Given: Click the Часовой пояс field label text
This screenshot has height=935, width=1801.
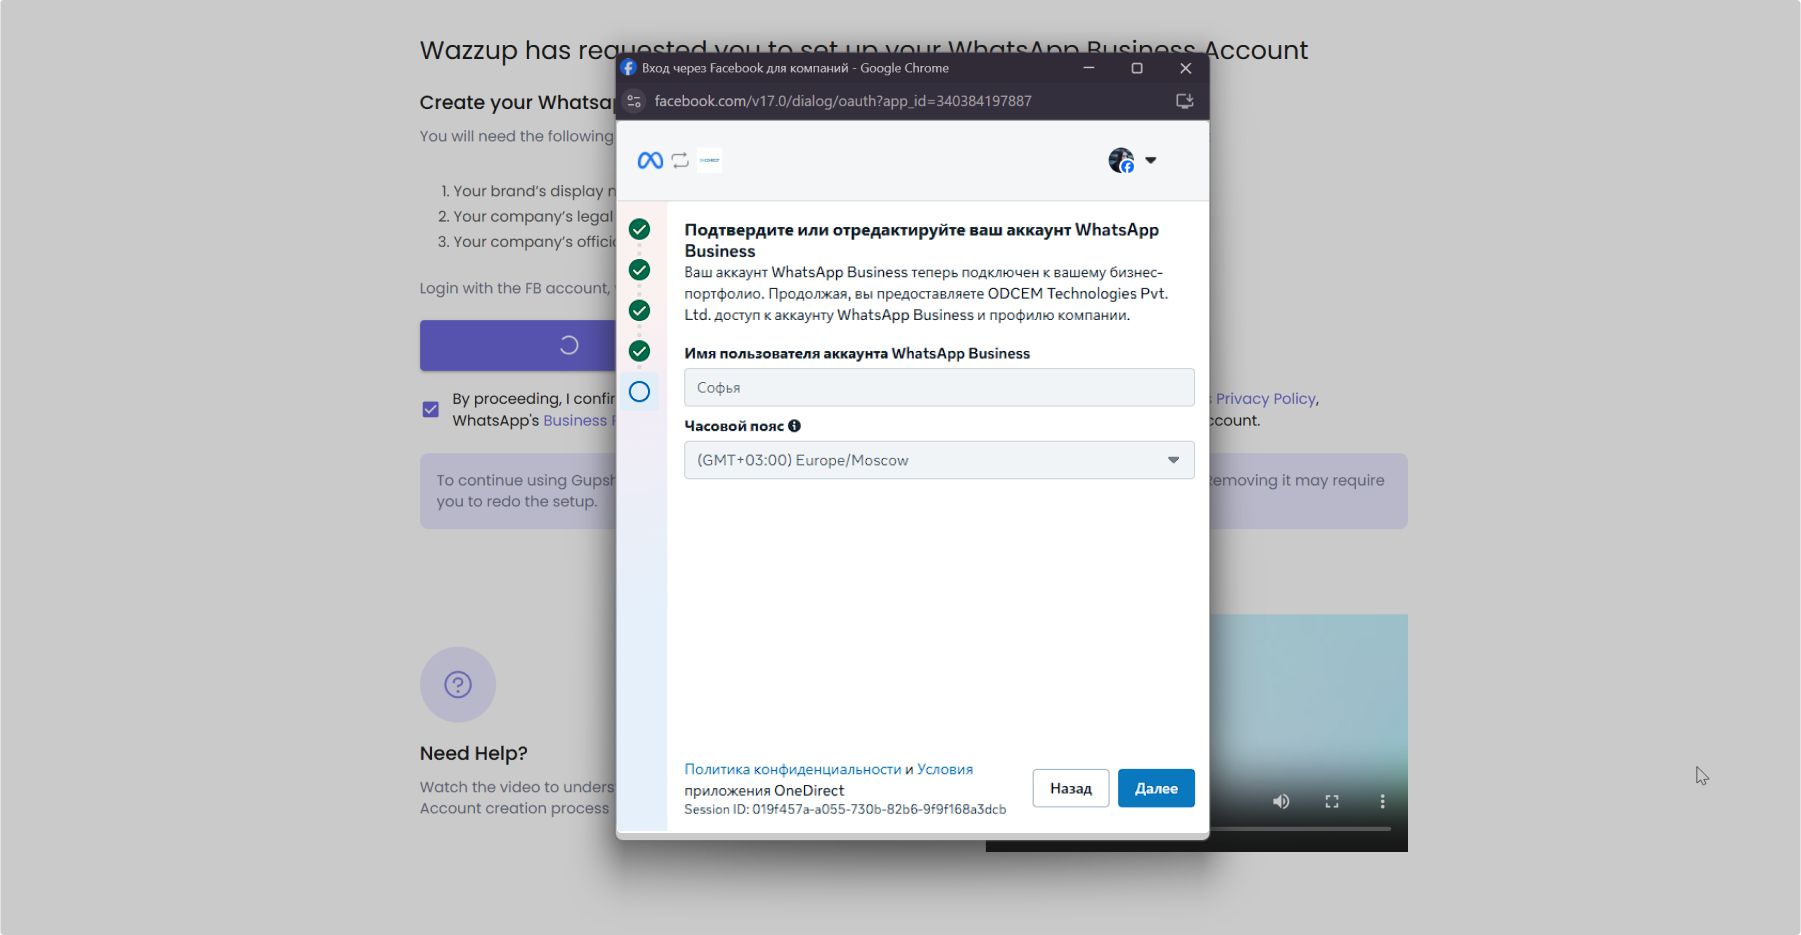Looking at the screenshot, I should (734, 426).
